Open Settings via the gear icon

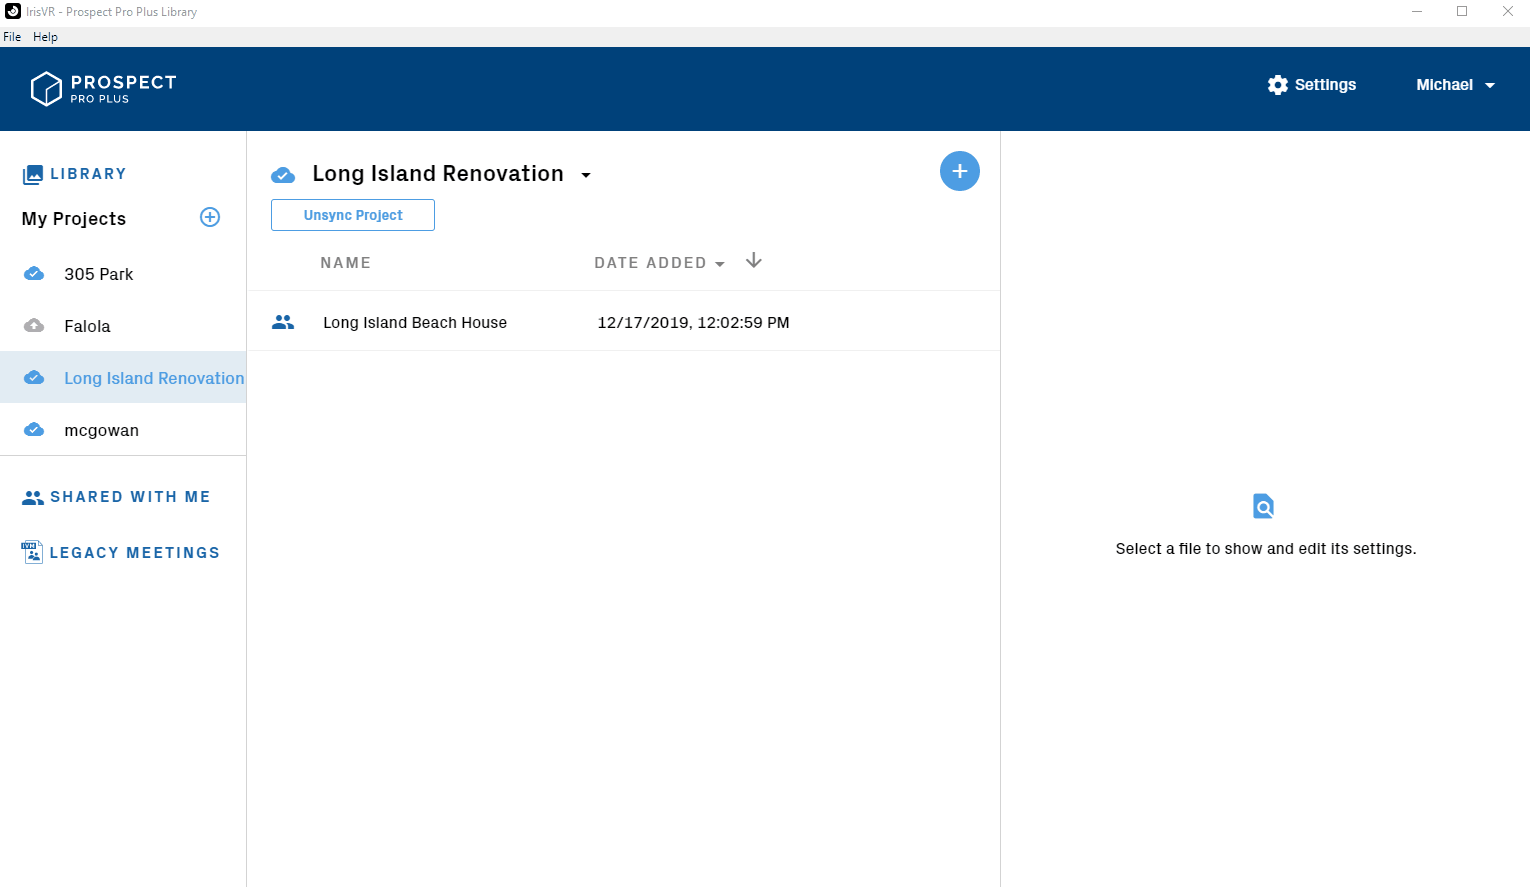coord(1277,85)
